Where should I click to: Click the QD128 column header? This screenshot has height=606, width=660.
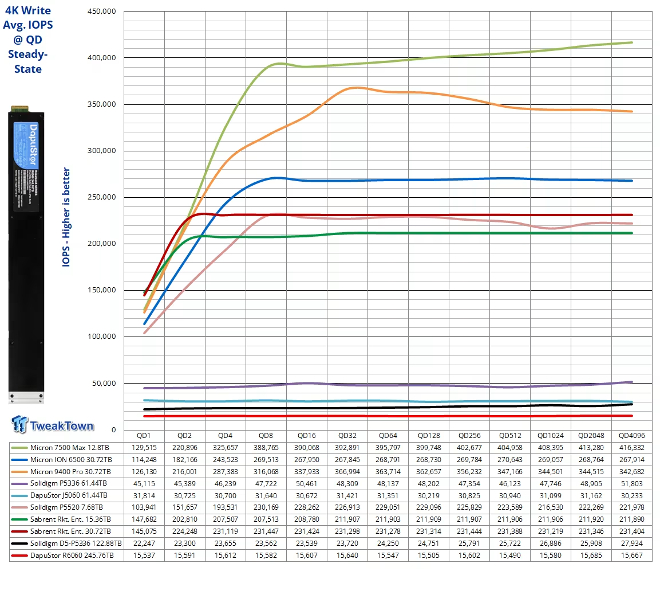[x=428, y=436]
